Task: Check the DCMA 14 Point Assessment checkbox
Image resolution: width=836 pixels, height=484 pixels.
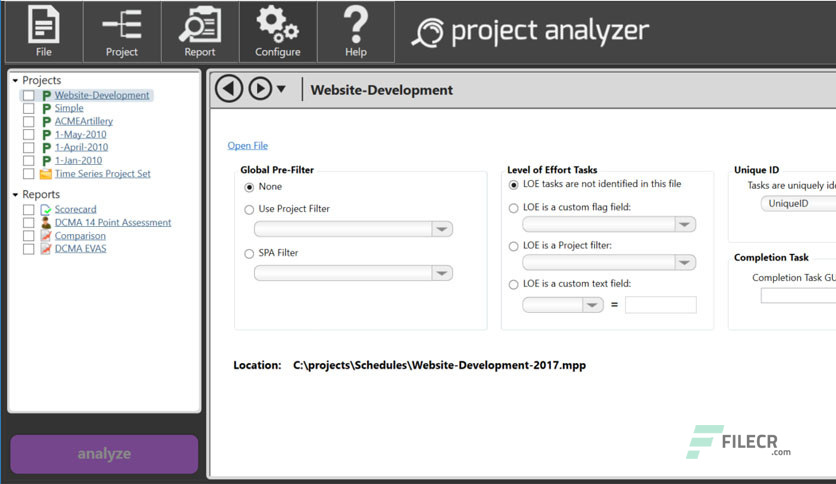Action: click(x=29, y=222)
